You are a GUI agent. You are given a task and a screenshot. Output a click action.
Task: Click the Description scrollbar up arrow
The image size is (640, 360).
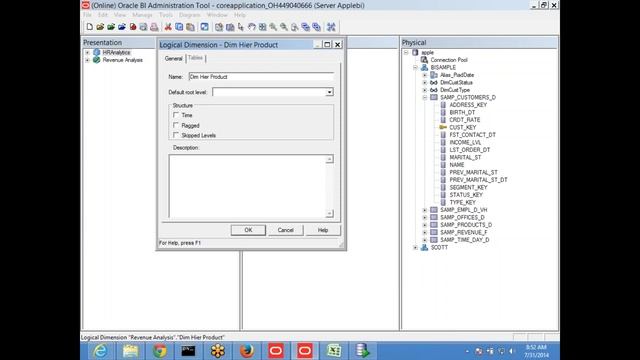pyautogui.click(x=329, y=159)
